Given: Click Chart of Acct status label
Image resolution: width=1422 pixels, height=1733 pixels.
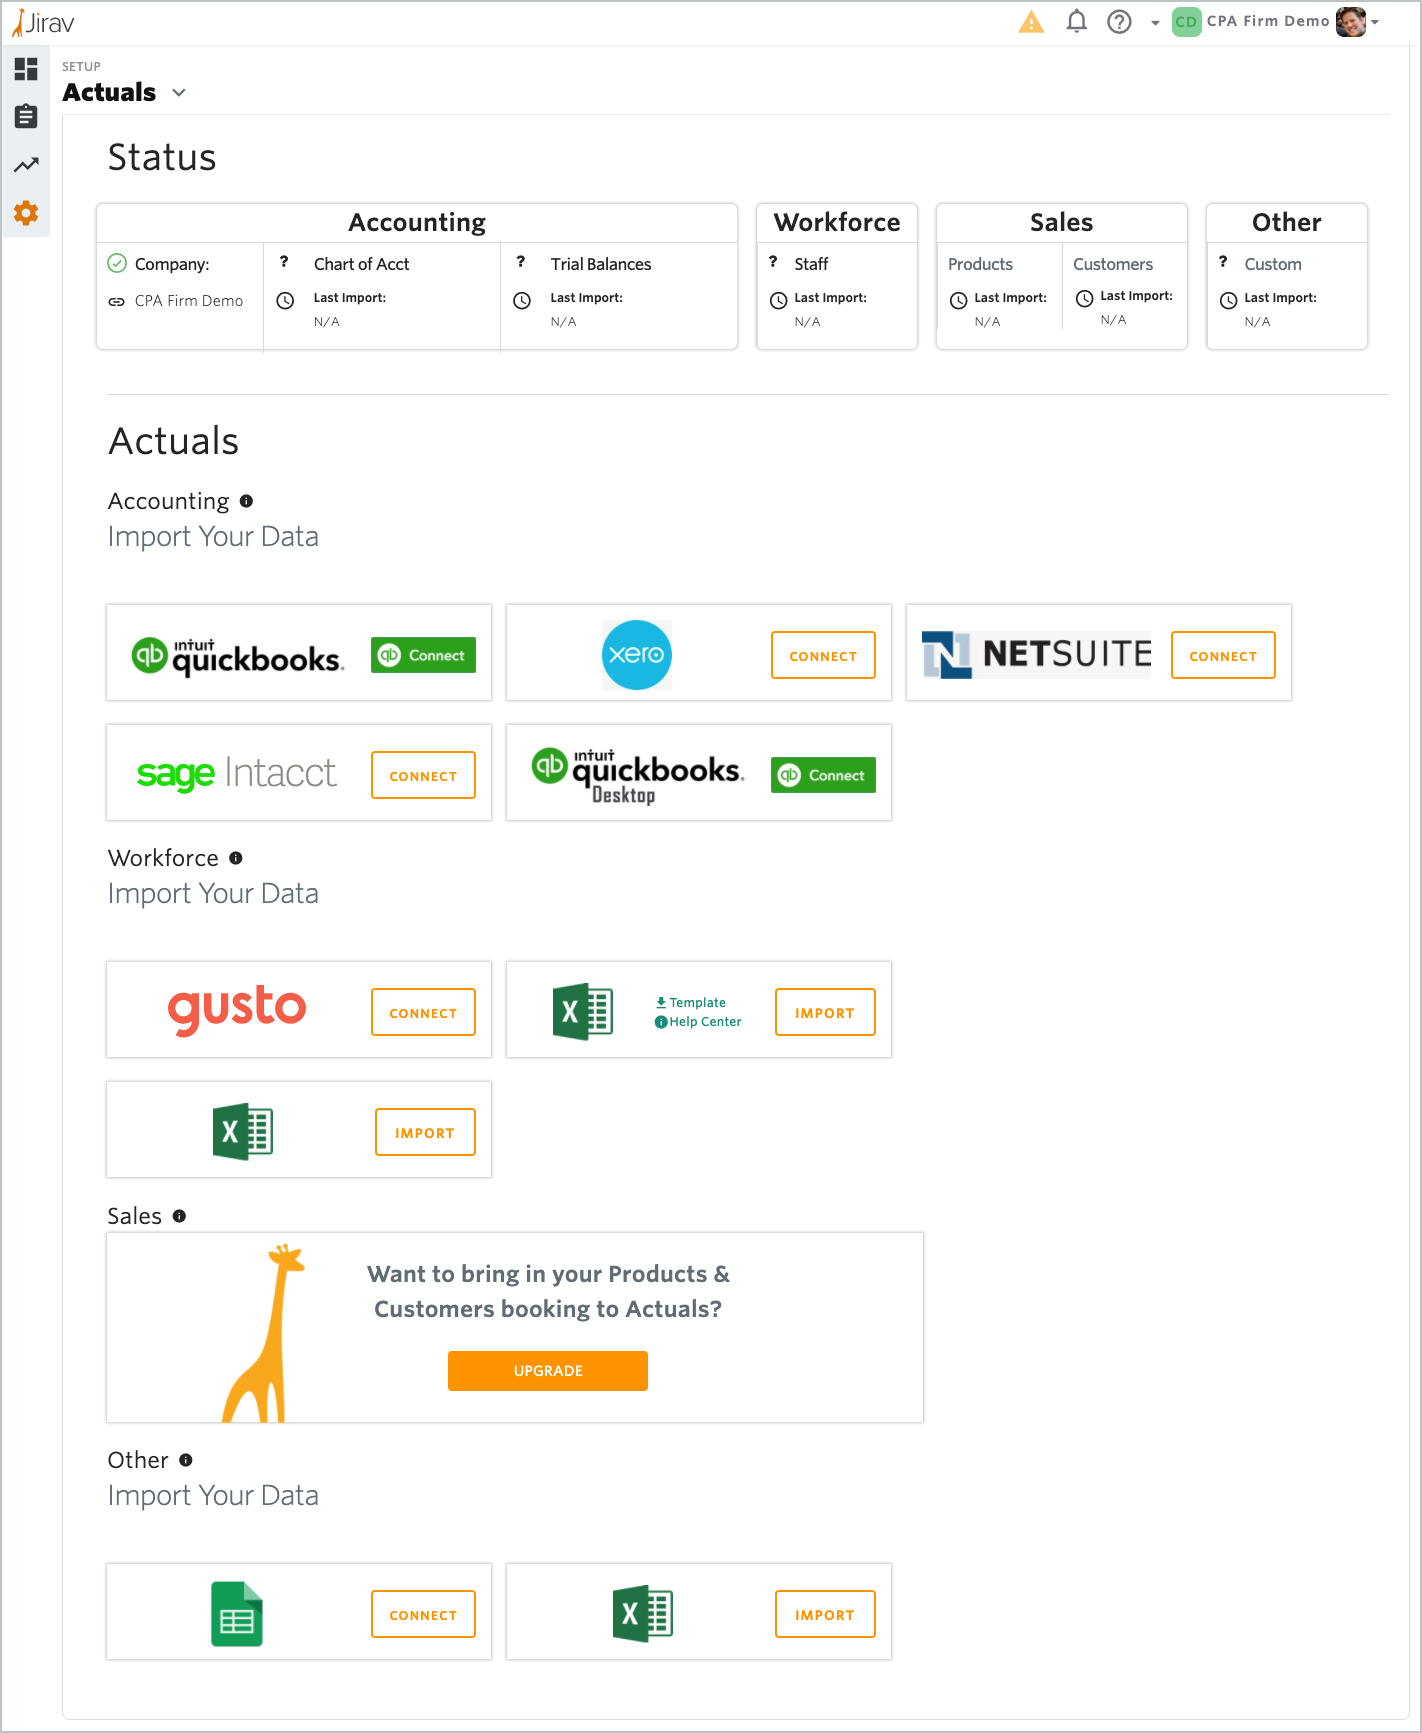Looking at the screenshot, I should click(x=361, y=264).
